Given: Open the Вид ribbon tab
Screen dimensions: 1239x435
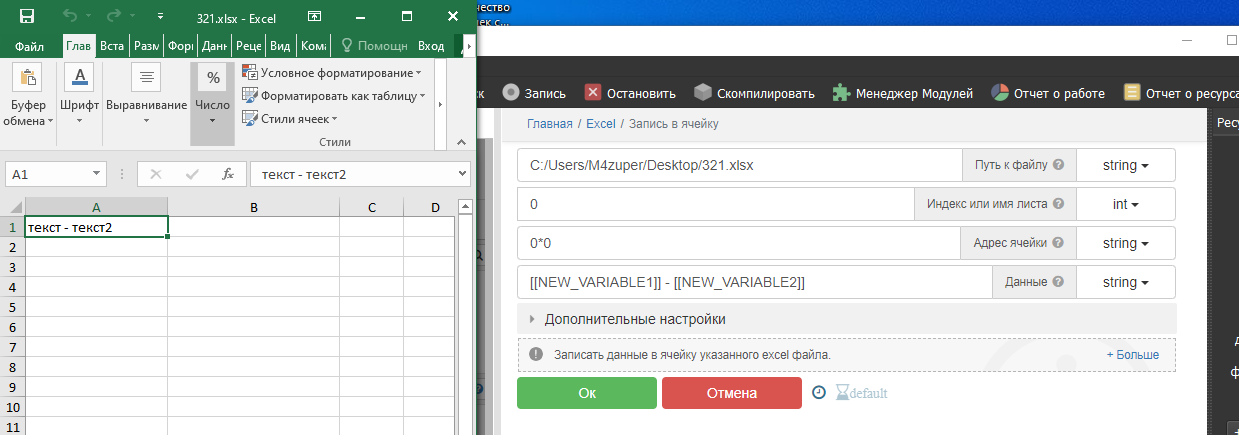Looking at the screenshot, I should [x=281, y=46].
